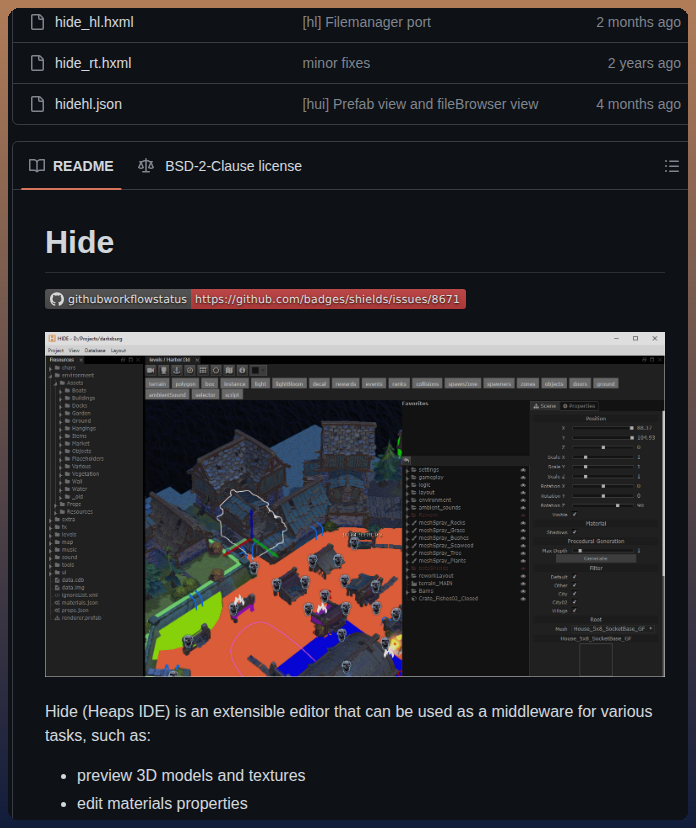Open the HIDE editor screenshot image

coord(355,504)
